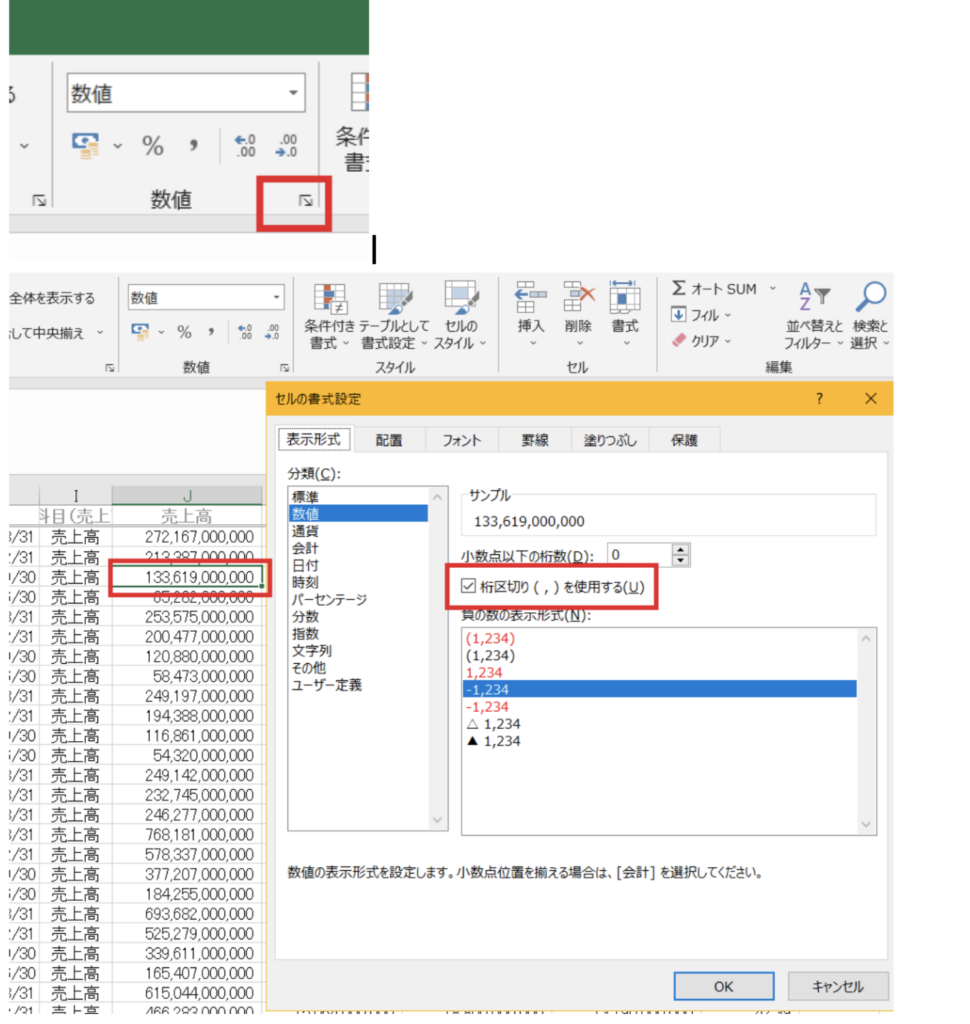
Task: Increase decimal places with spinner up arrow
Action: (681, 549)
